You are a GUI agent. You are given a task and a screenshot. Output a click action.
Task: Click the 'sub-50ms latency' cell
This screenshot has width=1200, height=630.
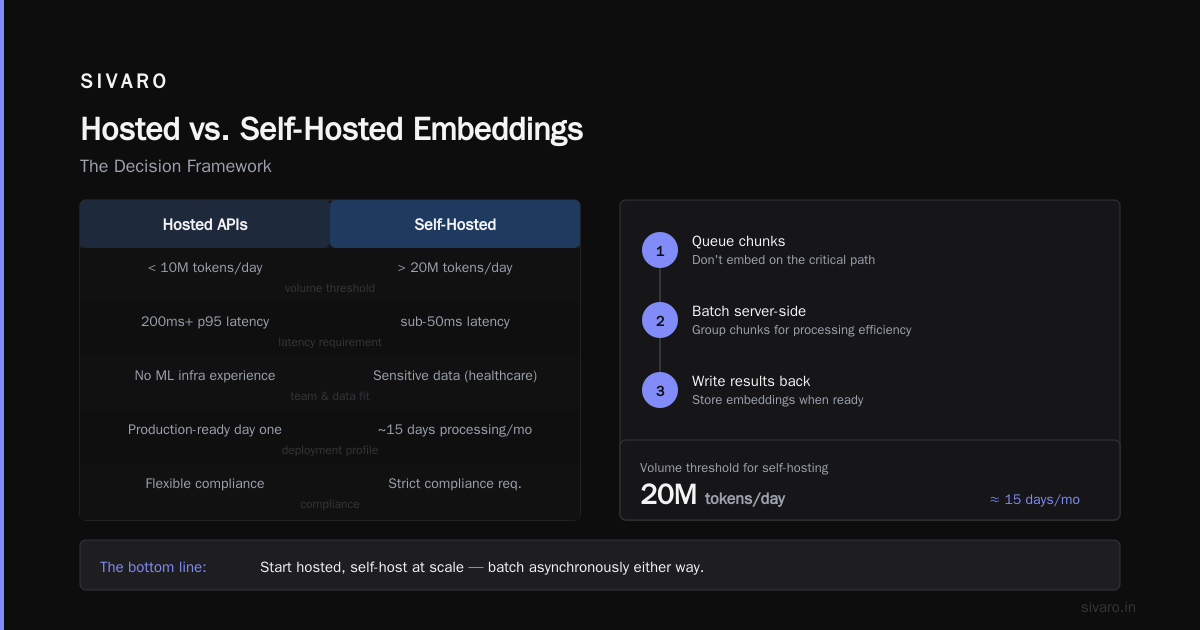(x=455, y=321)
